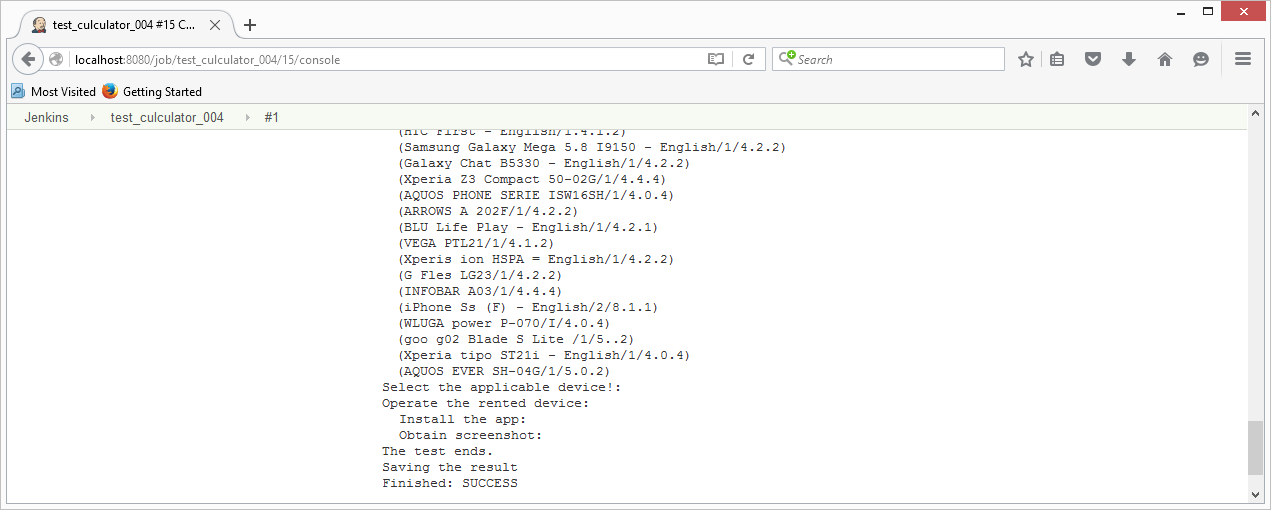Go to Firefox Home icon
Viewport: 1271px width, 510px height.
click(x=1165, y=59)
